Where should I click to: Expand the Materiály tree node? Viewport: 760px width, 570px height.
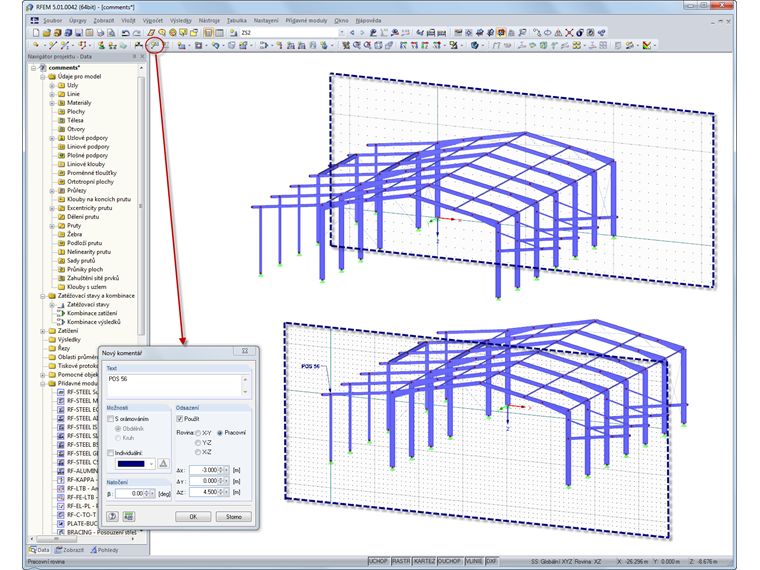[52, 103]
